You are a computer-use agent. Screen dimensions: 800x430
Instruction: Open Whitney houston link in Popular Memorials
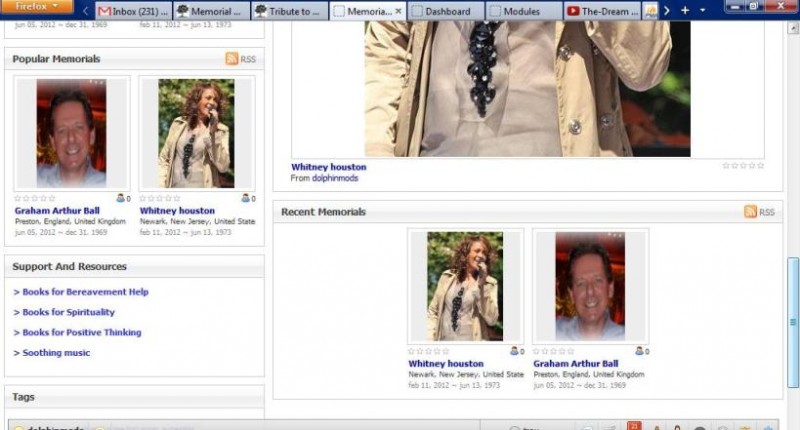pyautogui.click(x=177, y=211)
